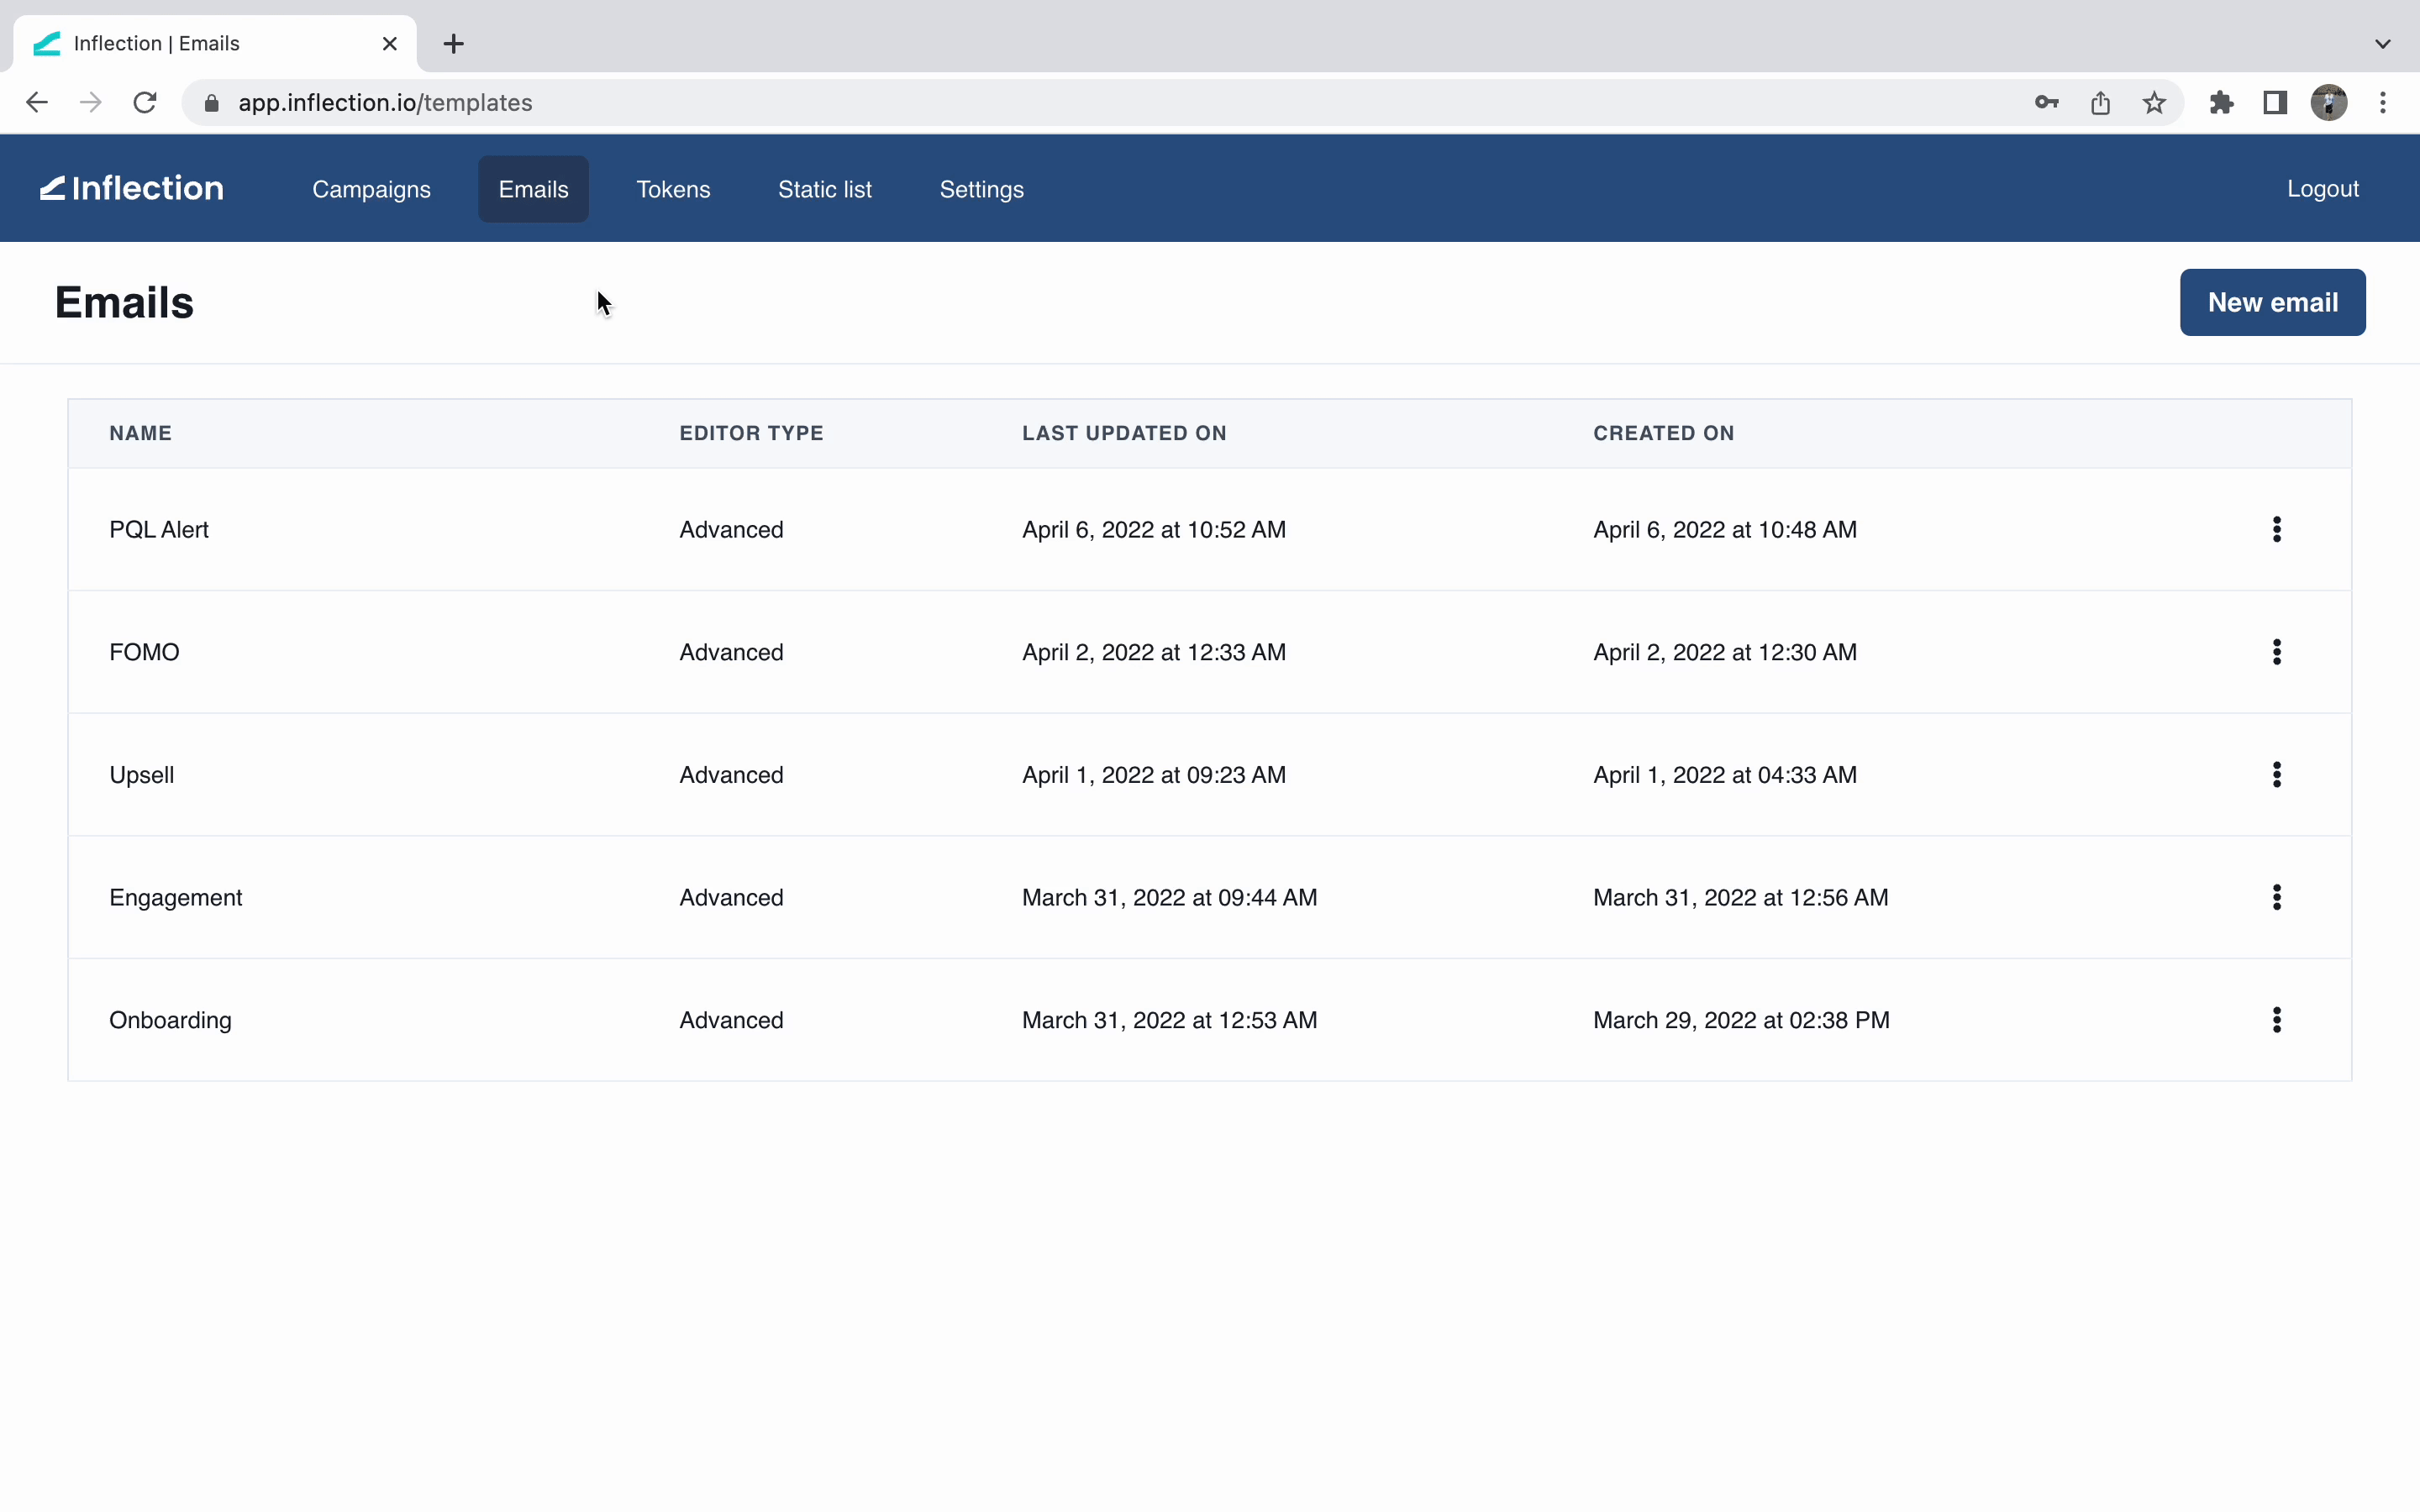
Task: Open the kebab menu for Upsell row
Action: [2276, 774]
